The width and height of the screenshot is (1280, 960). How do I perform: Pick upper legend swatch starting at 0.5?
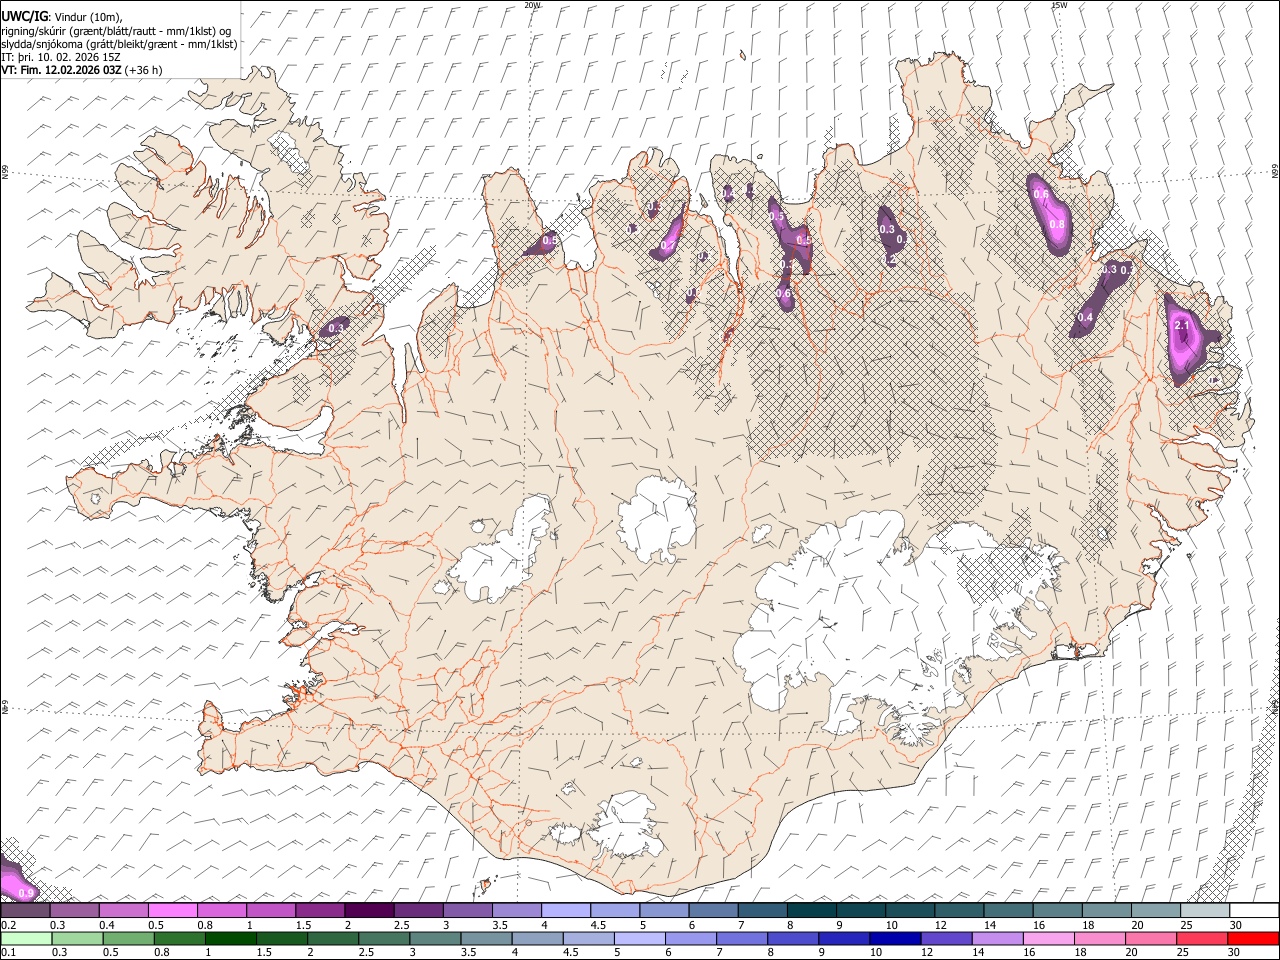point(173,911)
